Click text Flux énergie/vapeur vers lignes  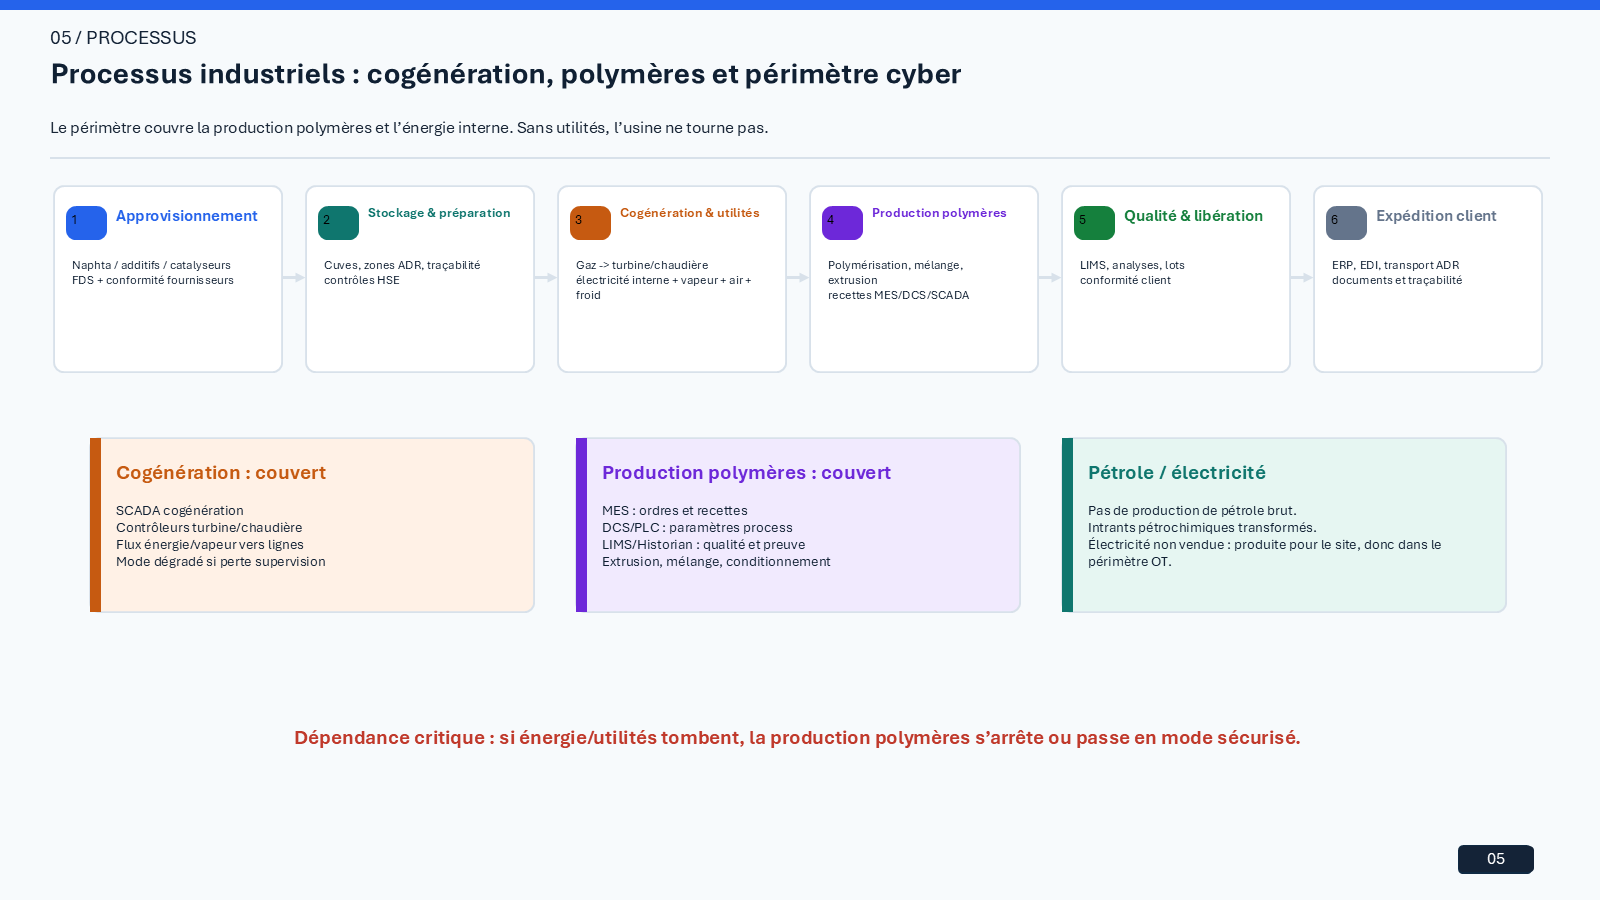[210, 544]
